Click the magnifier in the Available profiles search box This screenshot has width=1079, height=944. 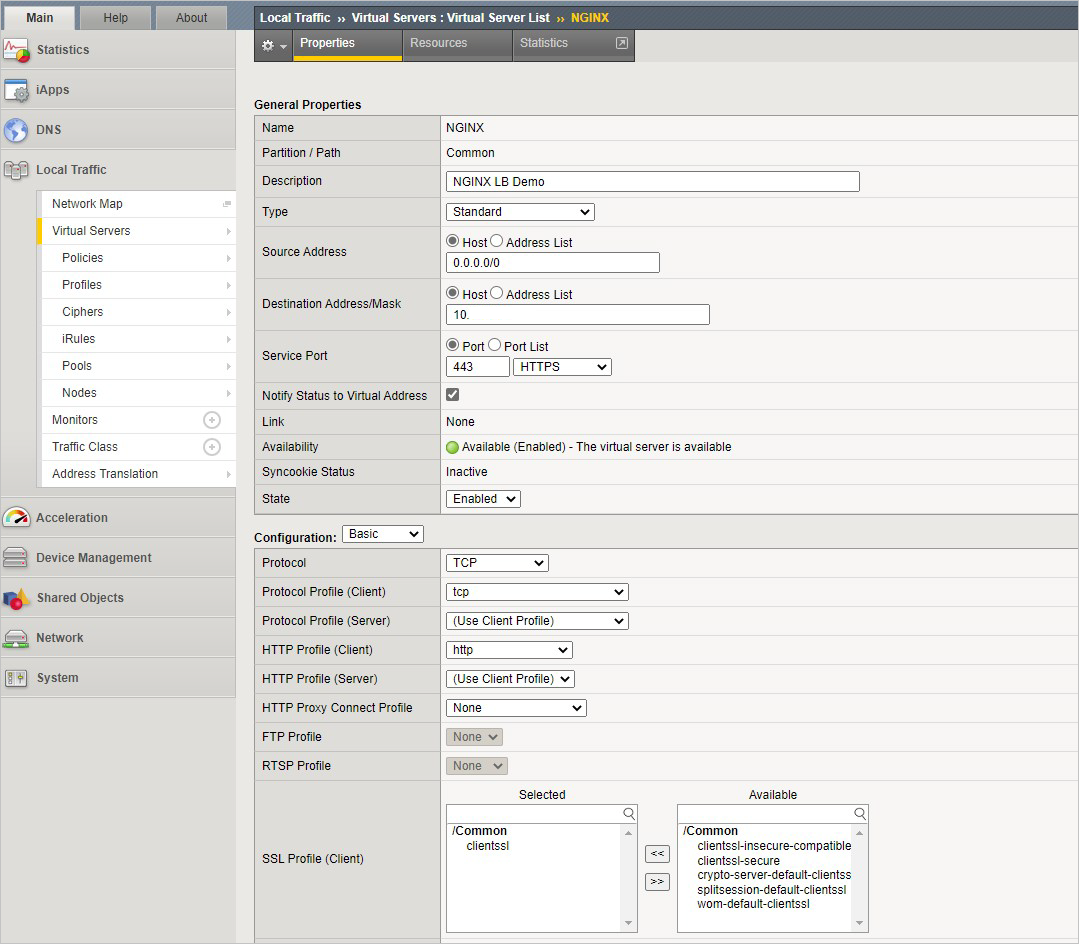pyautogui.click(x=859, y=813)
